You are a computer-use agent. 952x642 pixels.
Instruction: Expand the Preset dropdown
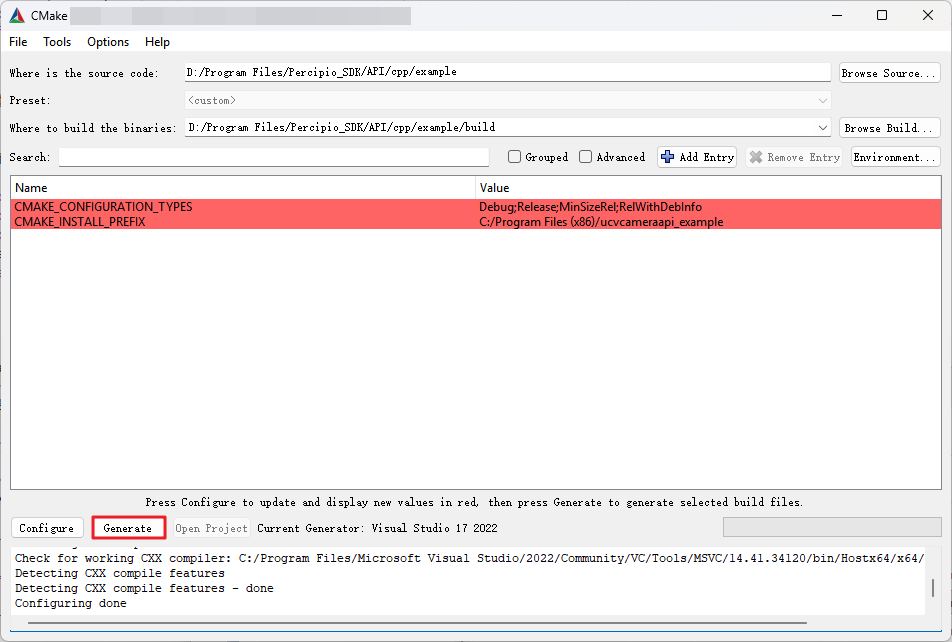(x=823, y=101)
